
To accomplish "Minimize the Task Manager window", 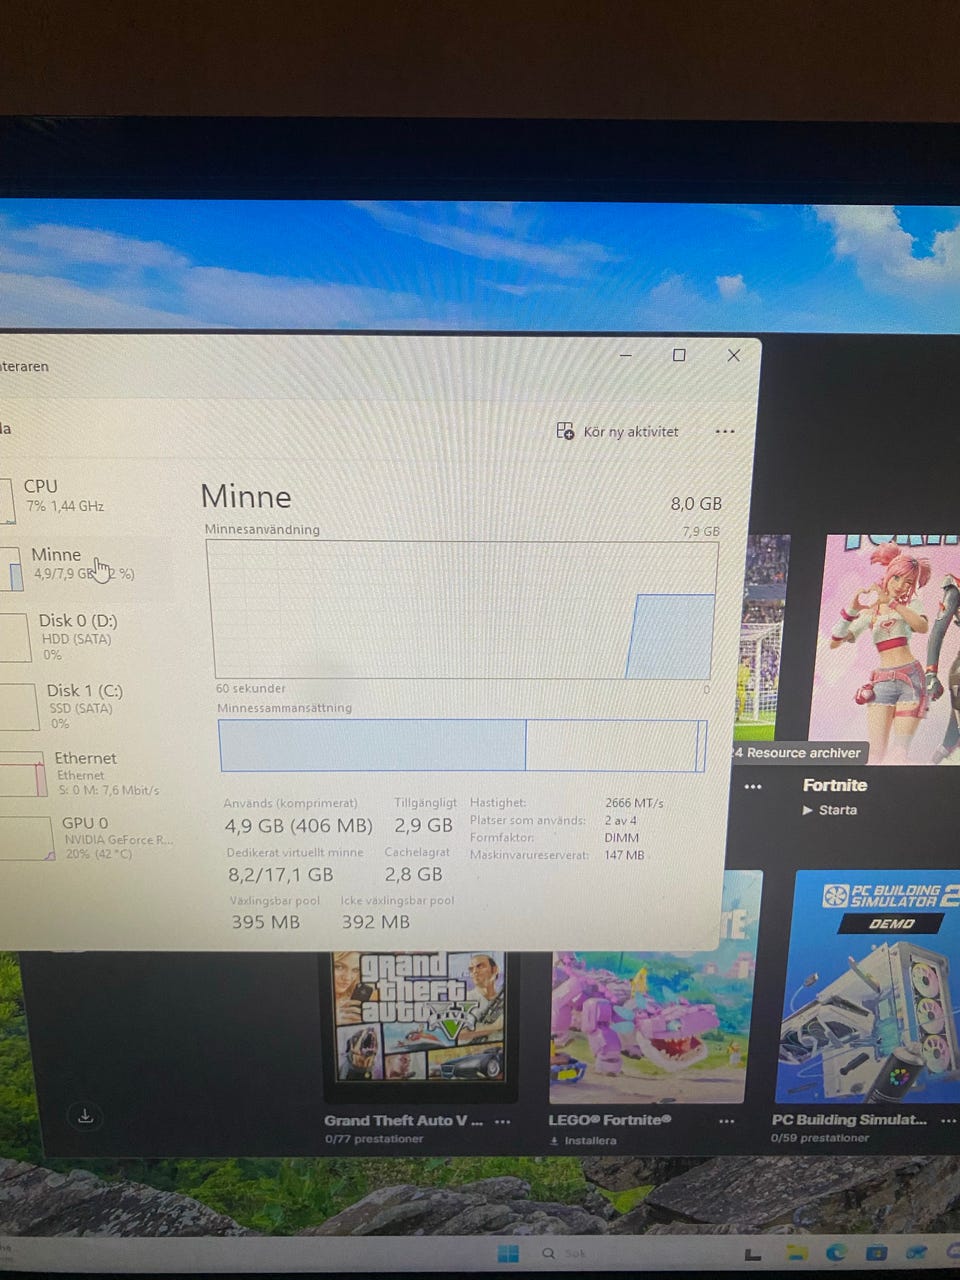I will click(x=626, y=355).
